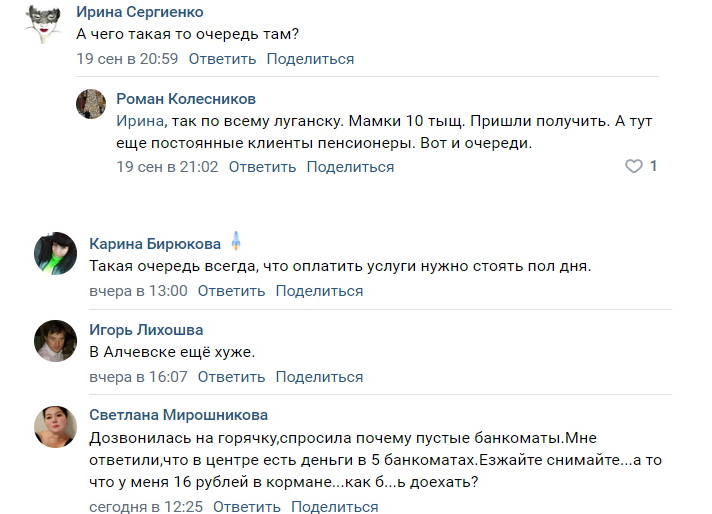Share Ирина Сергиенко's comment via Поделиться
The height and width of the screenshot is (514, 712).
tap(310, 59)
